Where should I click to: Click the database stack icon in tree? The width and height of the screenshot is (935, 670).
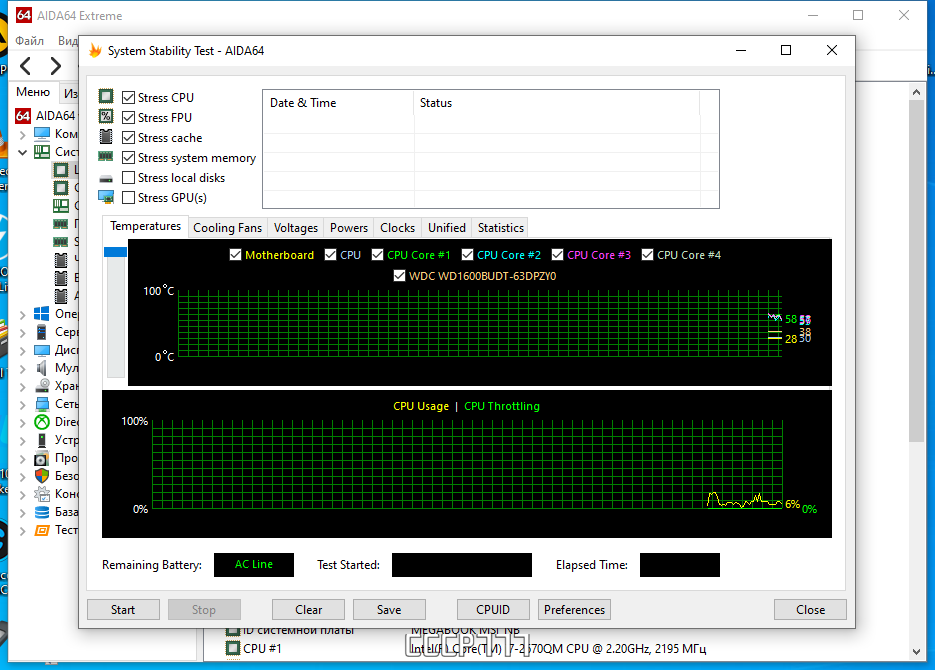pyautogui.click(x=42, y=512)
